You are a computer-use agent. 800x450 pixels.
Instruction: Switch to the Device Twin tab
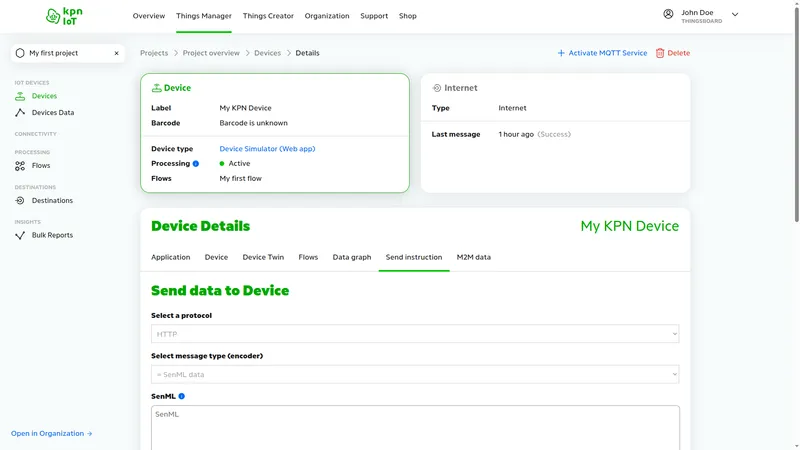coord(263,257)
